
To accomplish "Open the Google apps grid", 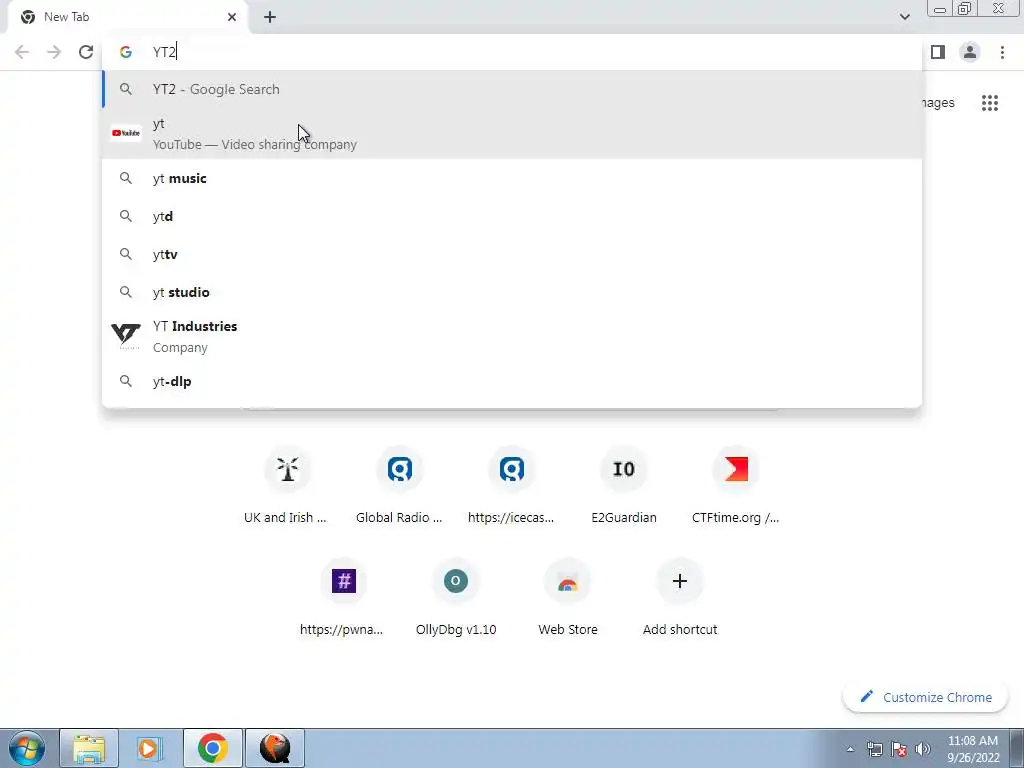I will click(x=990, y=103).
